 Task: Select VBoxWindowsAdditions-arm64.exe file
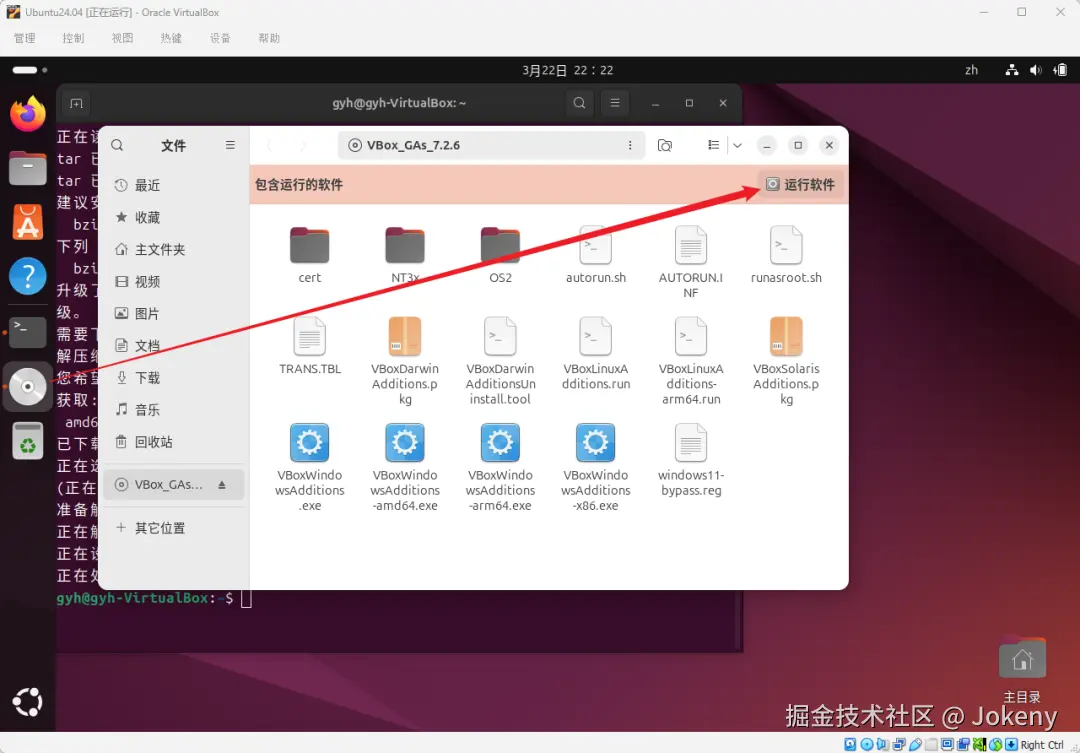tap(500, 467)
